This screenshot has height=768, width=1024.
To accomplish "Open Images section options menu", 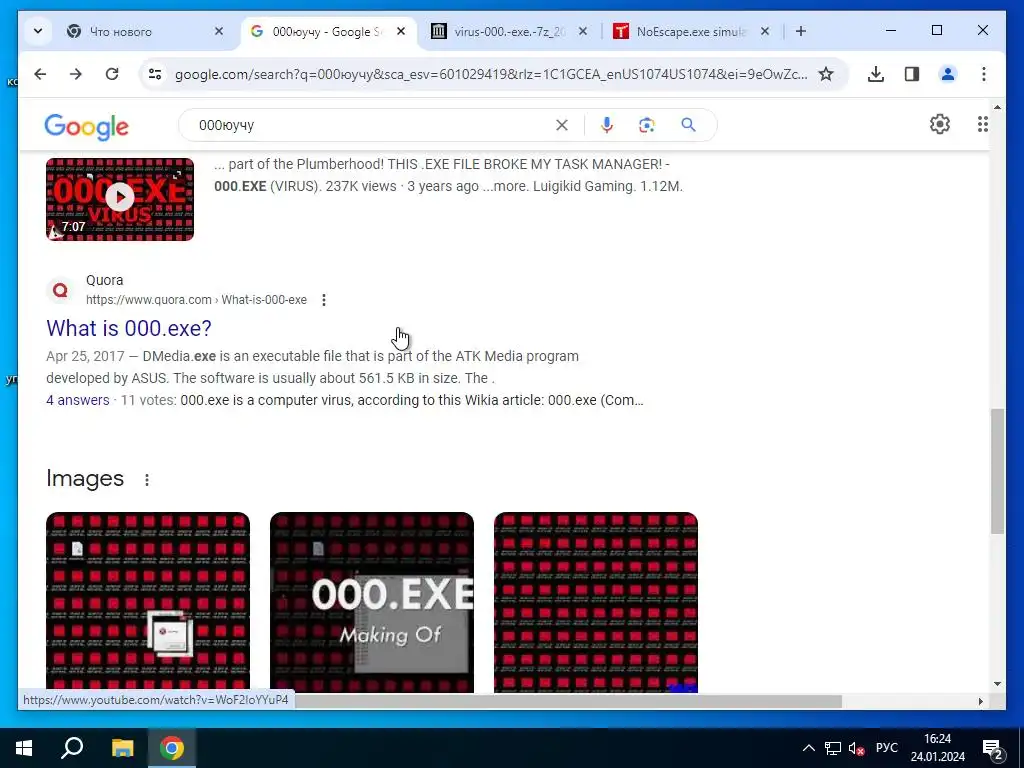I will coord(147,480).
